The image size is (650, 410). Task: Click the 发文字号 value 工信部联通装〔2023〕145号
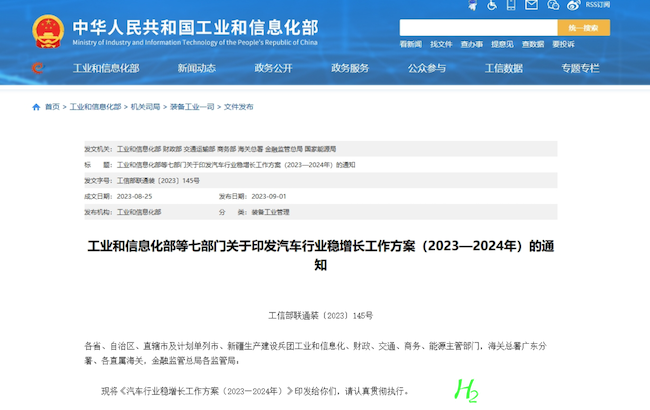point(158,181)
